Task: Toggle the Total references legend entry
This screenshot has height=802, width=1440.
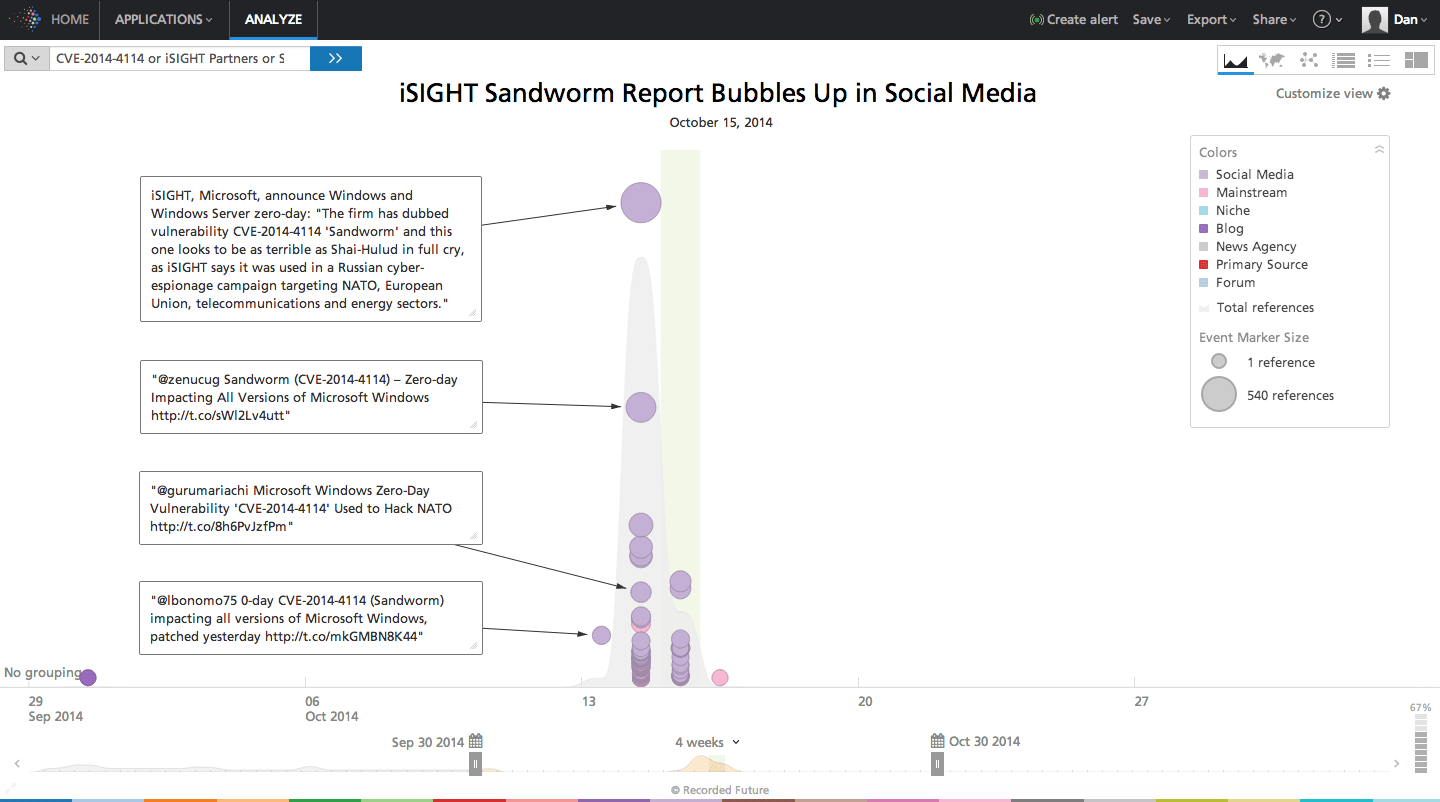Action: coord(1257,307)
